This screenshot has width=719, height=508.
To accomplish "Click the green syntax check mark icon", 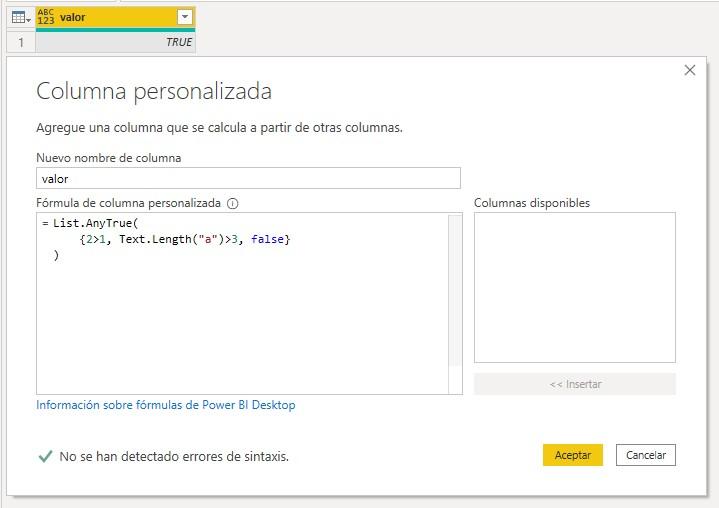I will pos(45,456).
